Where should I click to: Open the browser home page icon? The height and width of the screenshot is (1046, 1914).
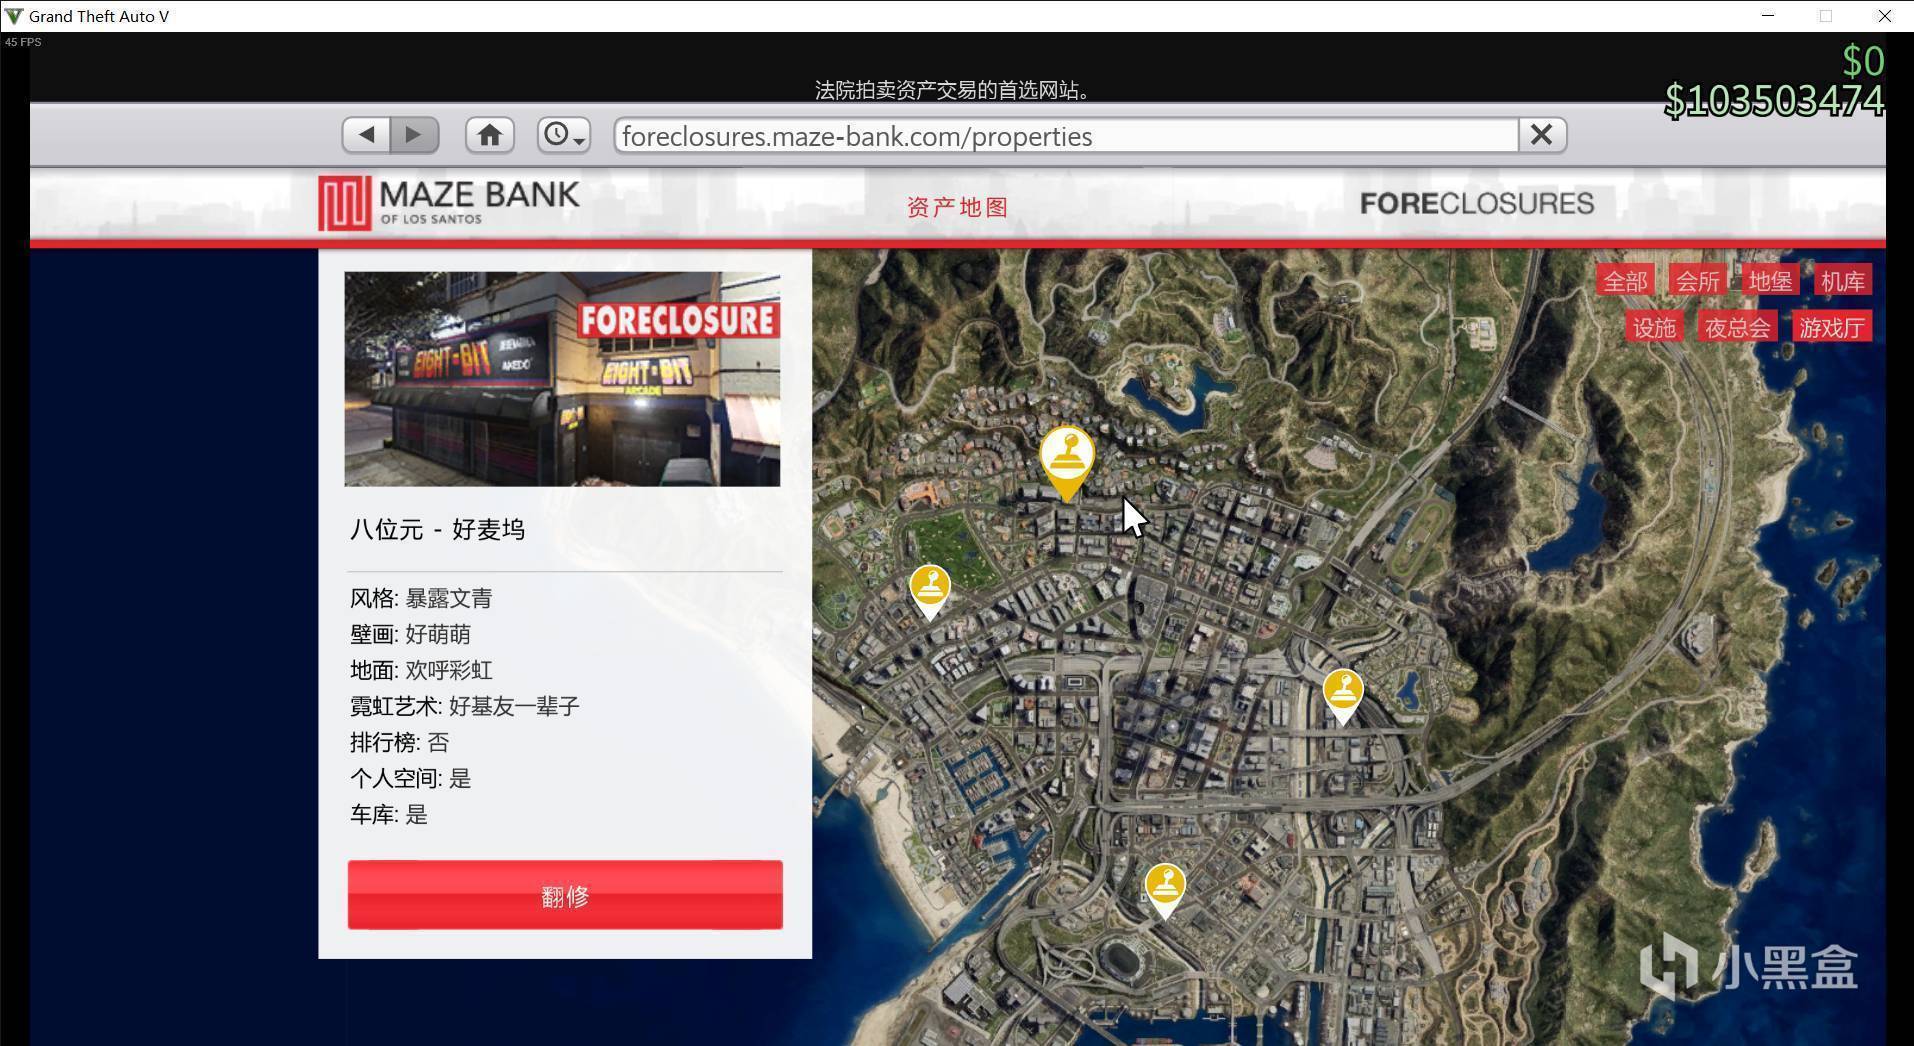(489, 135)
